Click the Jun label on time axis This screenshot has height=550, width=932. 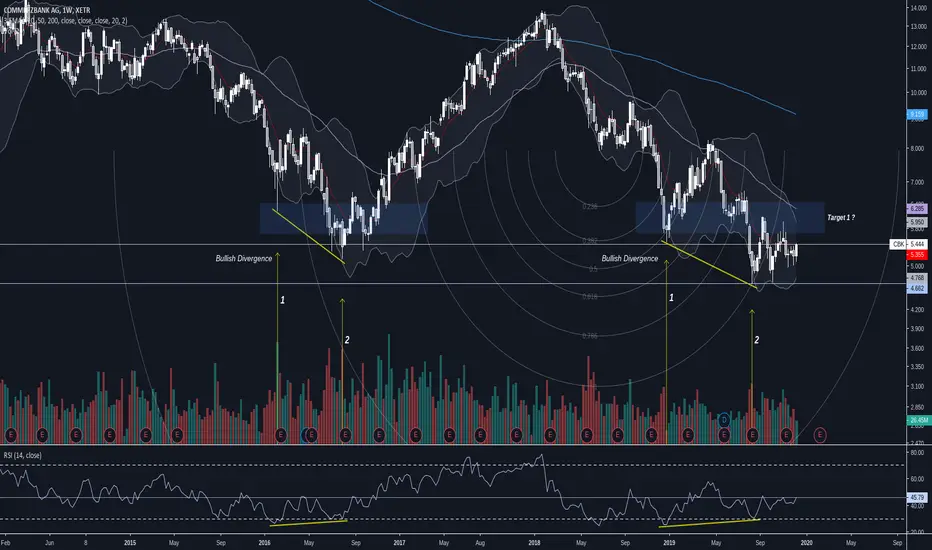tap(49, 542)
